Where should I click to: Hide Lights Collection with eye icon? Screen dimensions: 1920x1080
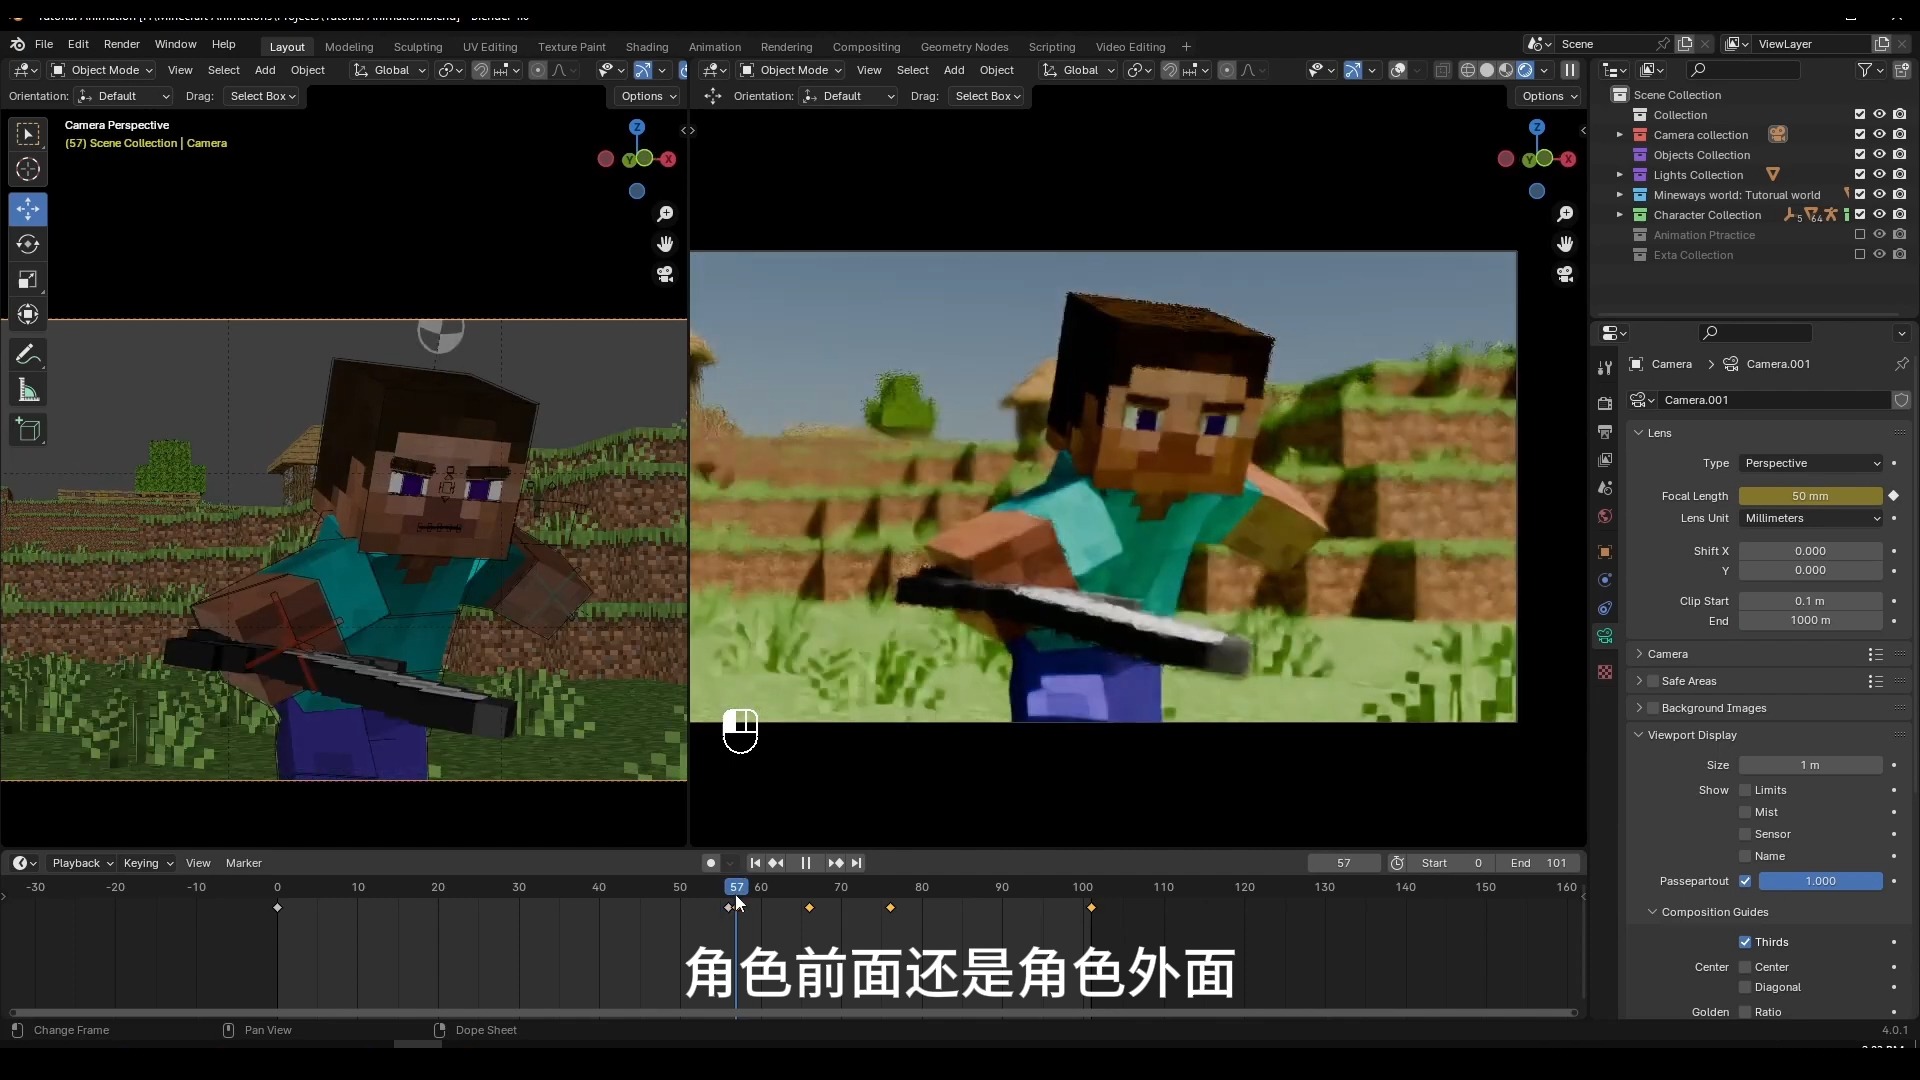coord(1879,175)
